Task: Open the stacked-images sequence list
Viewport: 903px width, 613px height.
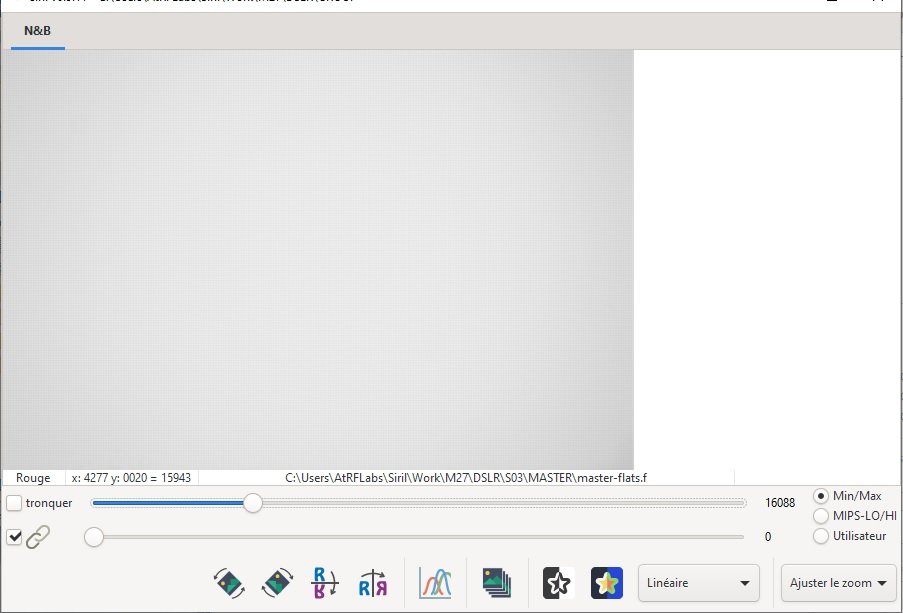Action: 496,582
